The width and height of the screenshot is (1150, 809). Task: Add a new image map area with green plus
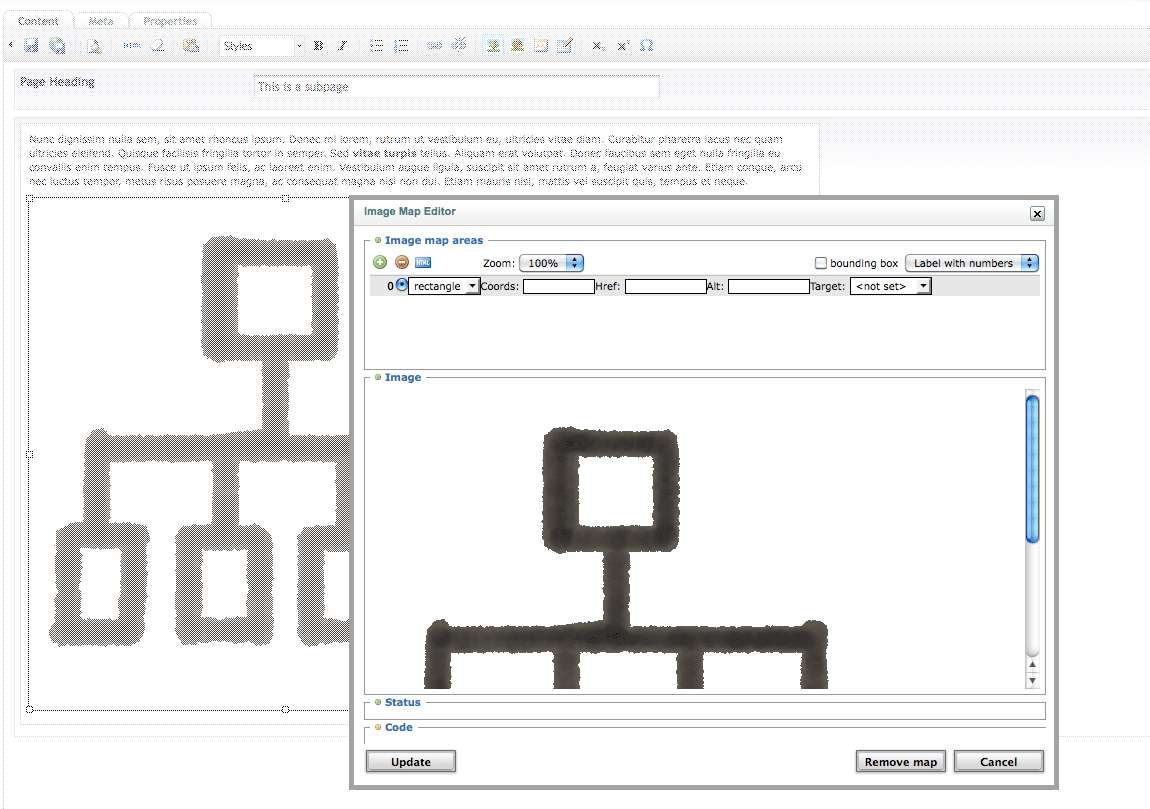click(x=380, y=262)
